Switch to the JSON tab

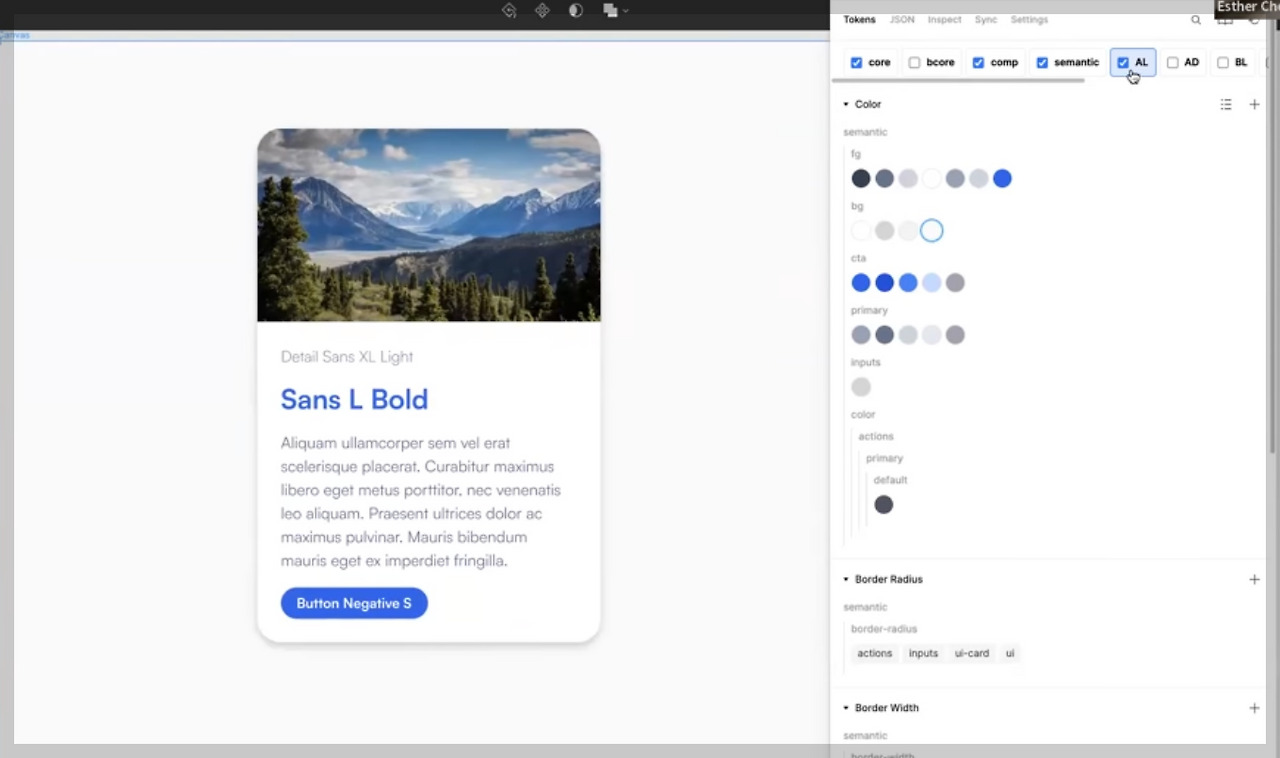(901, 19)
